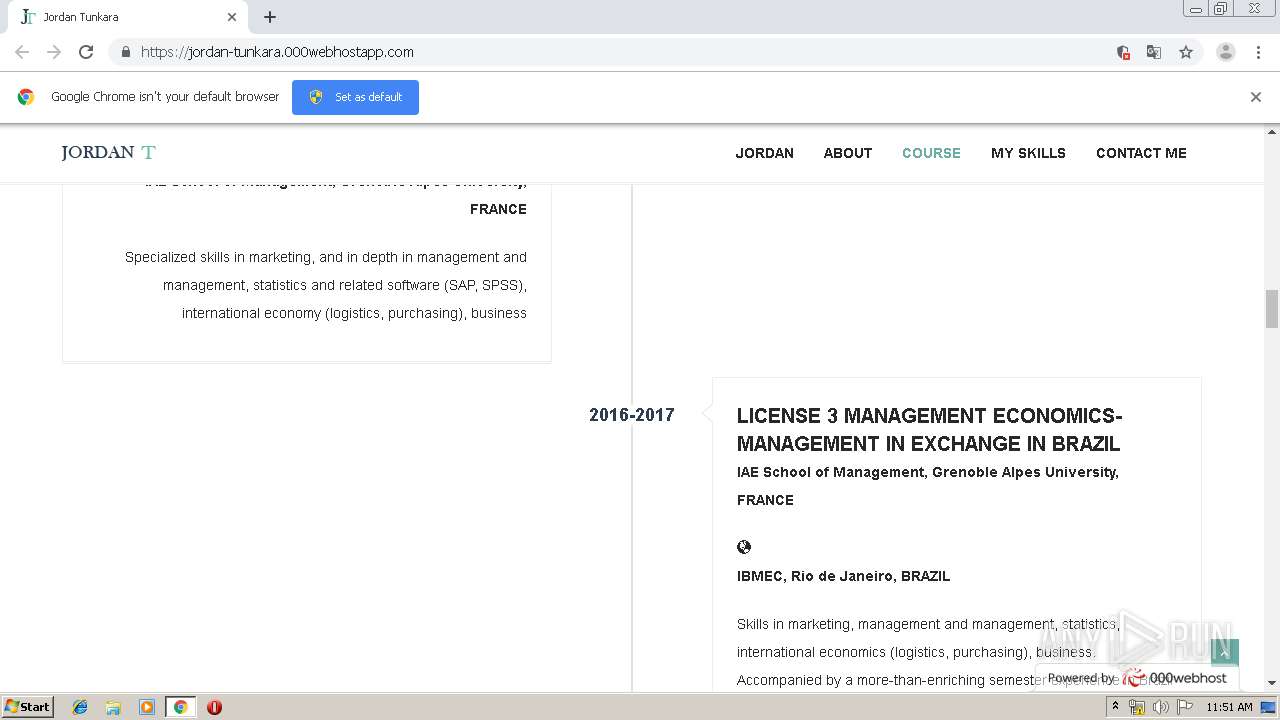Click the Action Center flag tray icon

tap(1184, 707)
